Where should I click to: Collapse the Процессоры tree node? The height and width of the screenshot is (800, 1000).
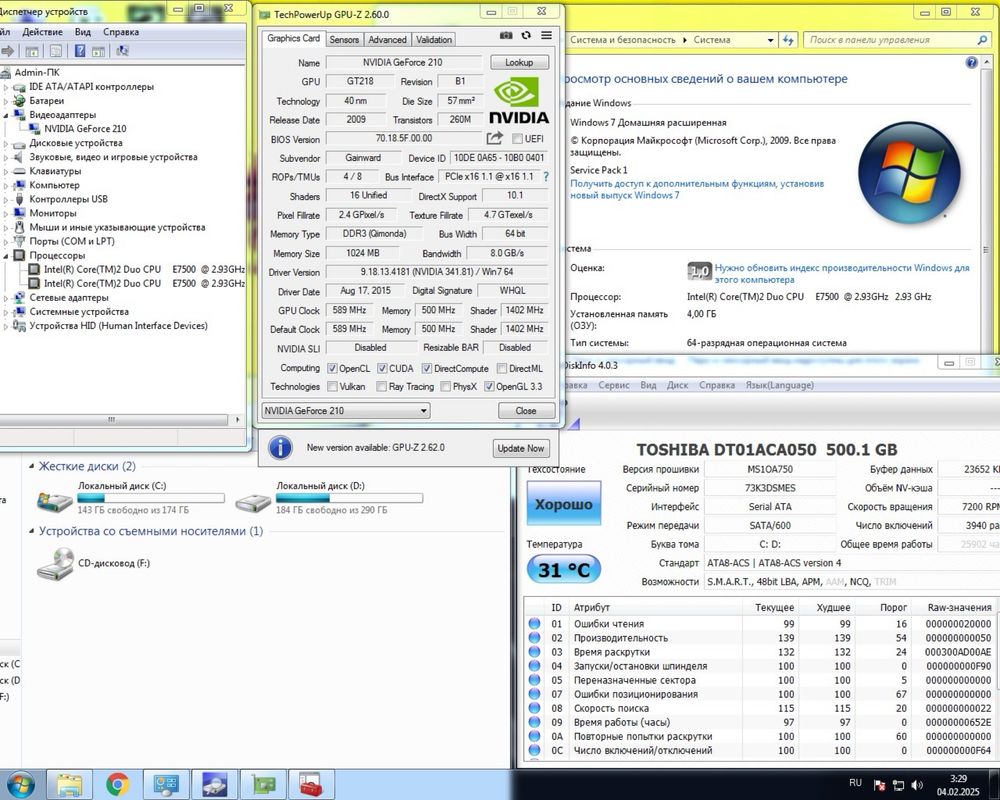6,255
